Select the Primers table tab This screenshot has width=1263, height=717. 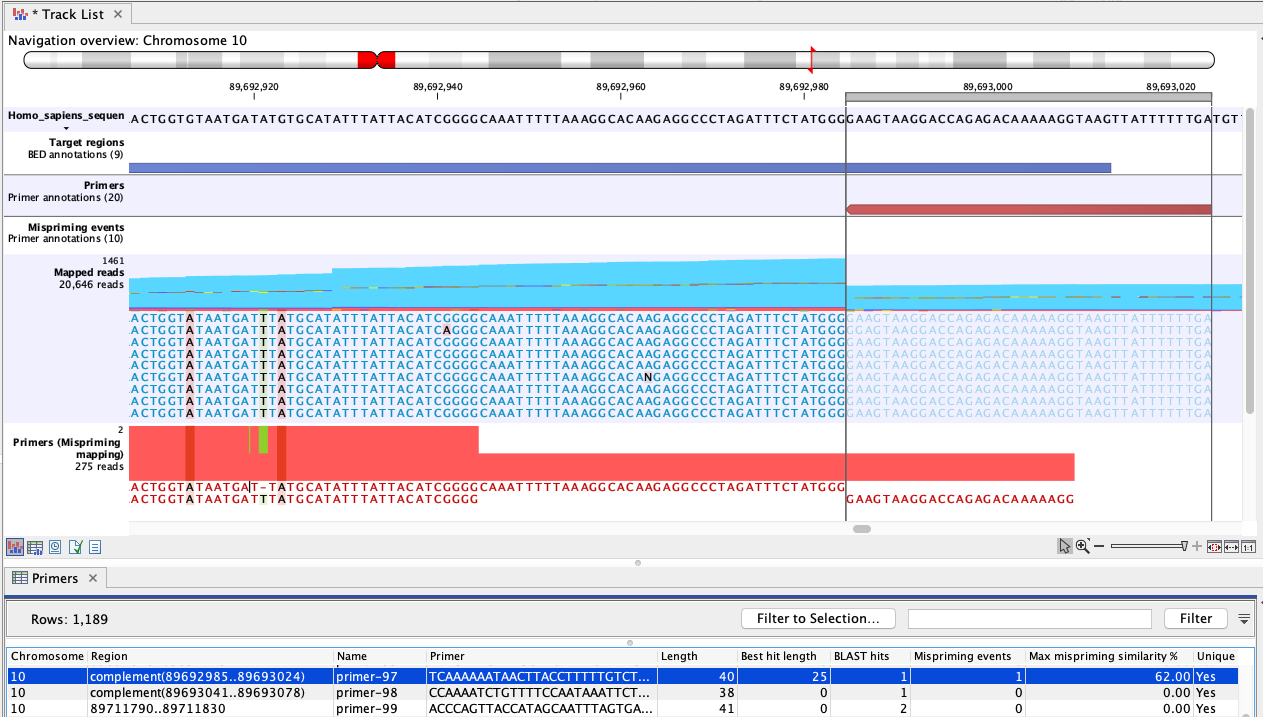coord(54,578)
